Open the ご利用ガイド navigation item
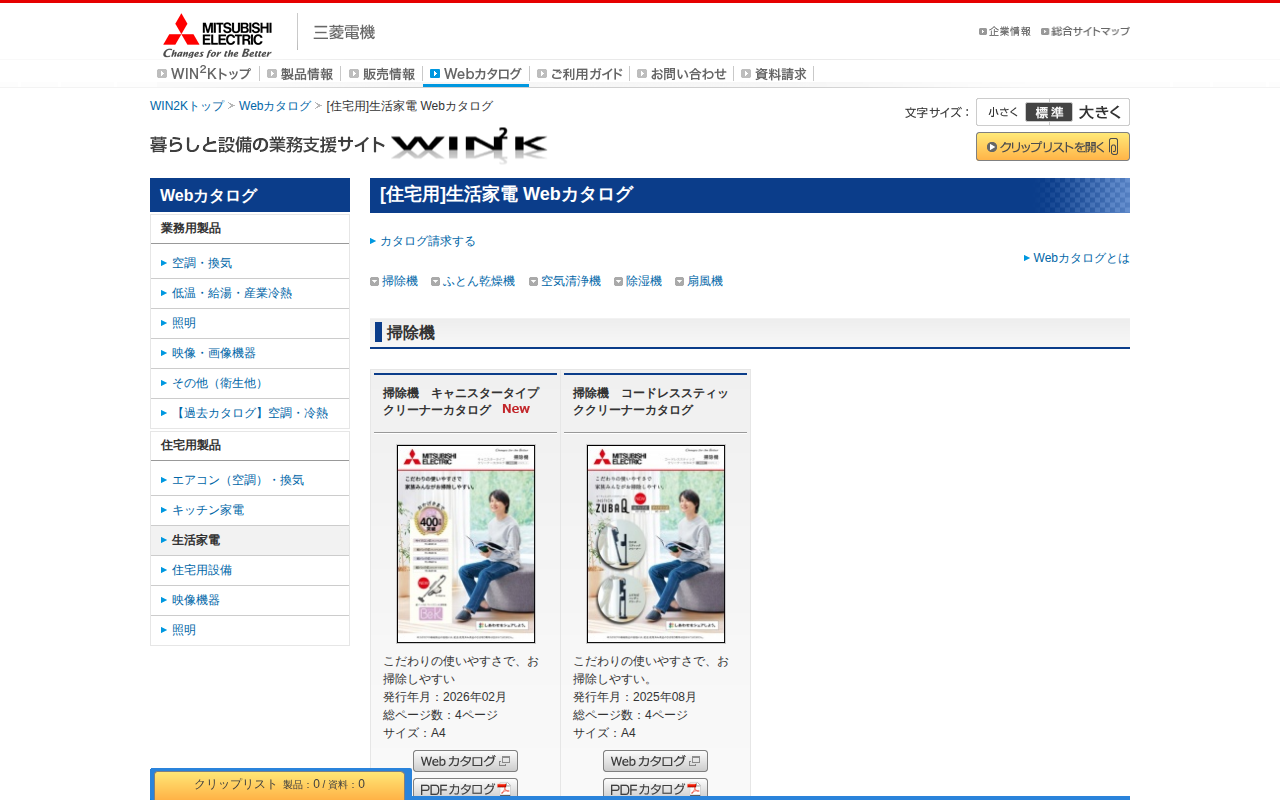The height and width of the screenshot is (800, 1280). click(580, 74)
